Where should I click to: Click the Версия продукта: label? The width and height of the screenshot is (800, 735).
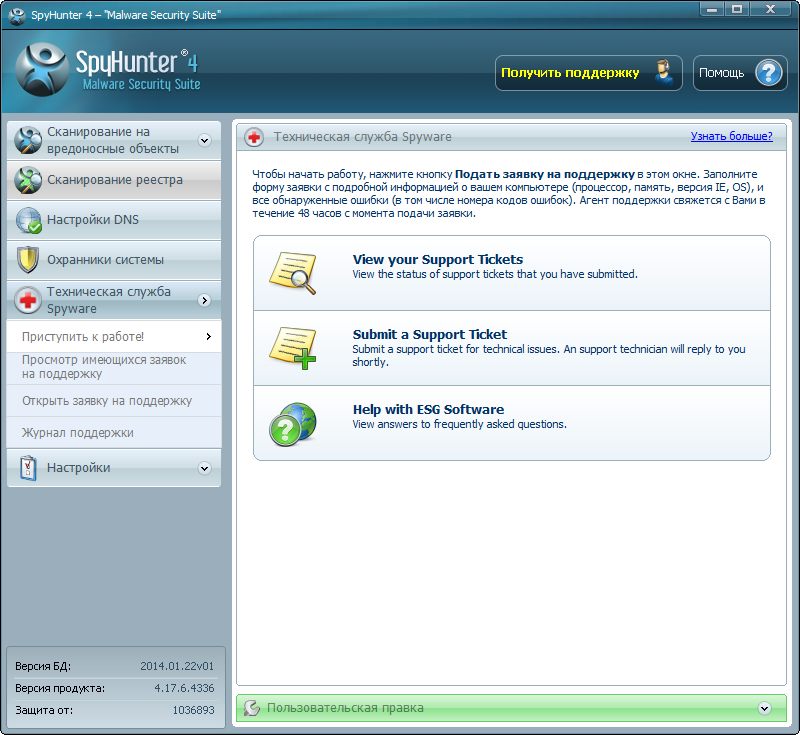[x=60, y=689]
